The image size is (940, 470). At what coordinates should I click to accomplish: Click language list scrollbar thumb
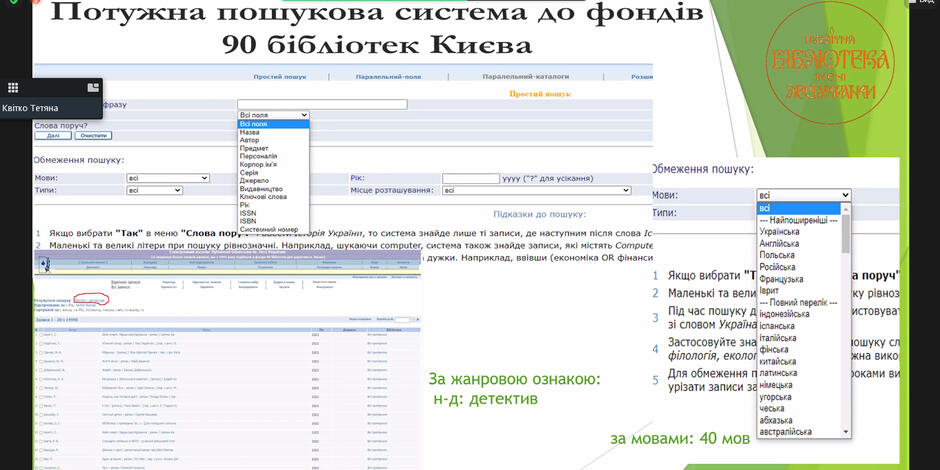click(x=846, y=233)
